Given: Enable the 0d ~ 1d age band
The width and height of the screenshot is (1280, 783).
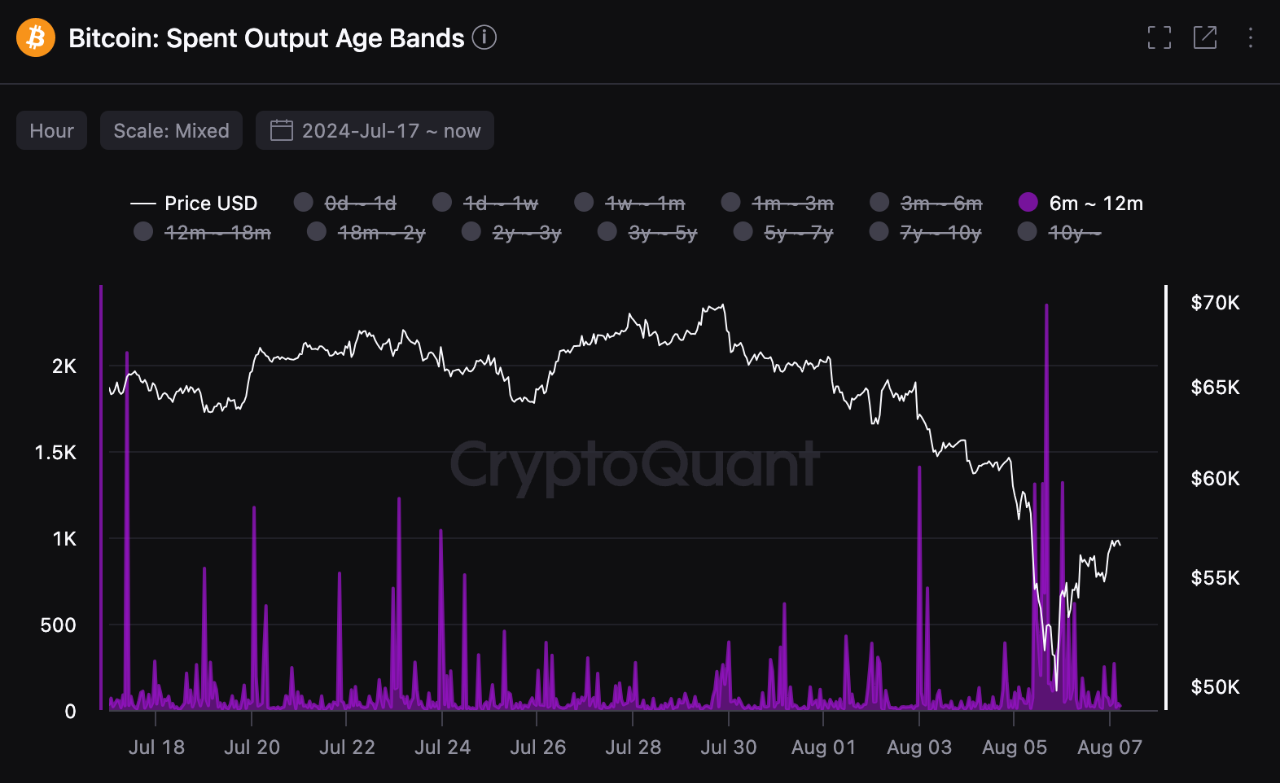Looking at the screenshot, I should click(303, 202).
